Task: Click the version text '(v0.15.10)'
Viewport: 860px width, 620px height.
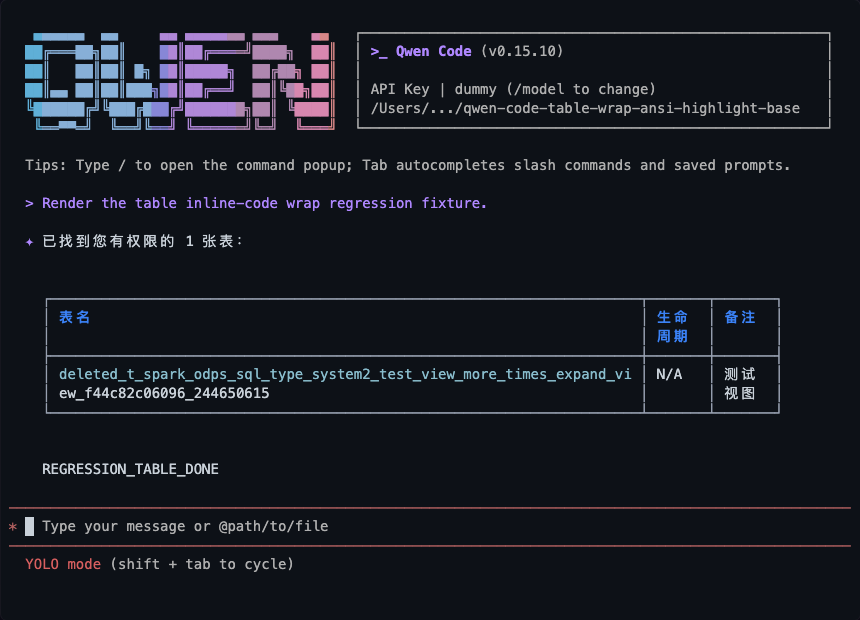Action: click(522, 51)
